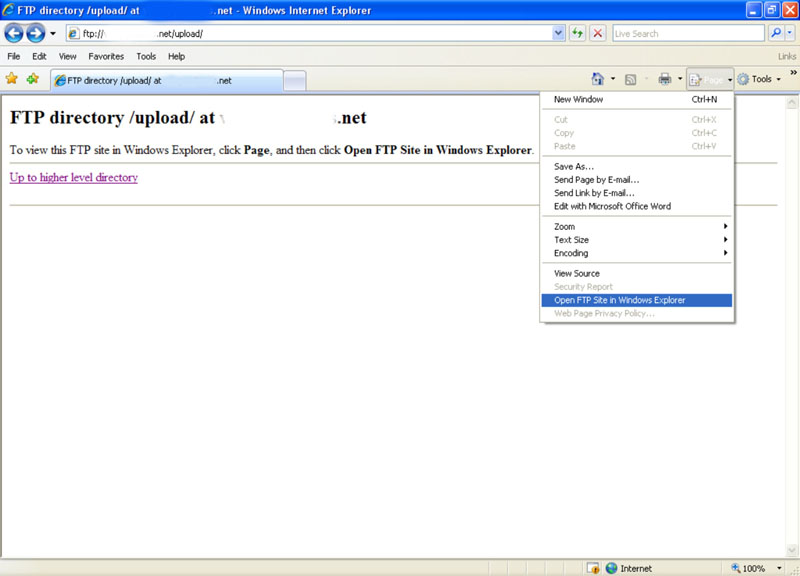This screenshot has width=800, height=576.
Task: Click the status bar security shield icon
Action: [593, 568]
